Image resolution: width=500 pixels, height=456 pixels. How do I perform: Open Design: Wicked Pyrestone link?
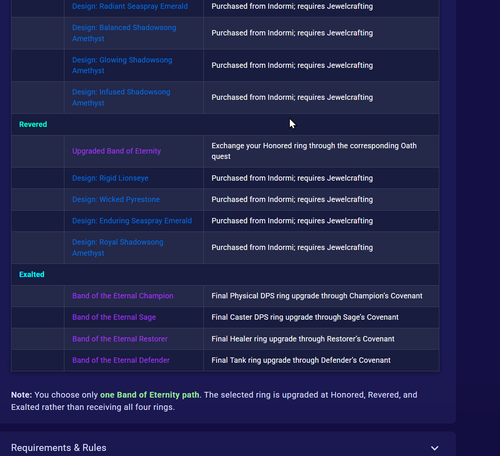(116, 199)
